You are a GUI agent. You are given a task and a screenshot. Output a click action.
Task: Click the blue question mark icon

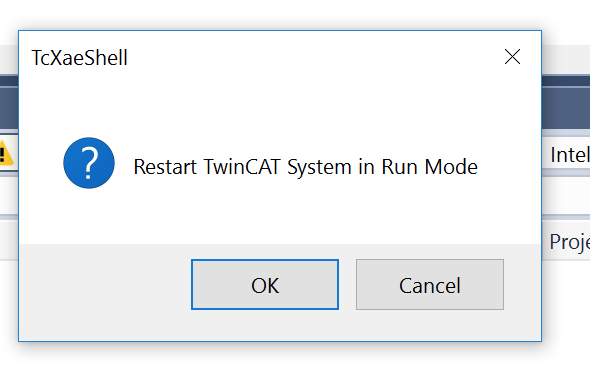click(x=89, y=163)
